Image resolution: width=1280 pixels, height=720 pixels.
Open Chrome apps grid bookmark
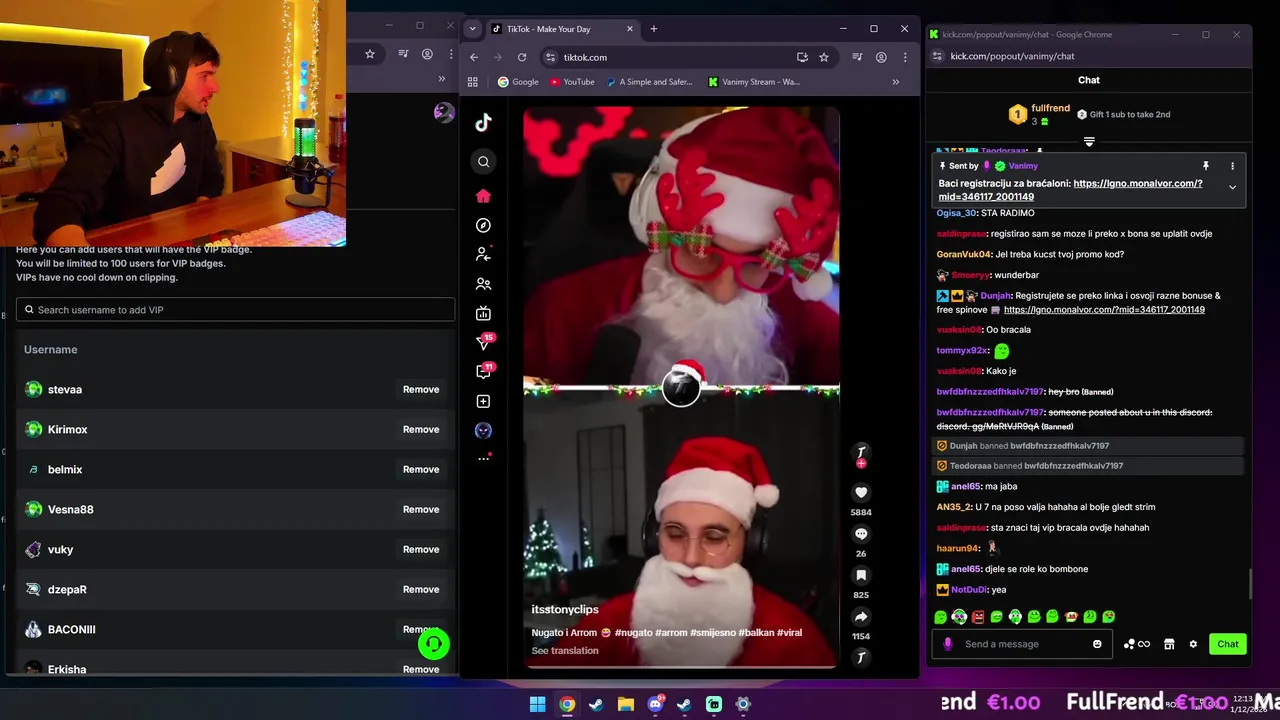[473, 82]
